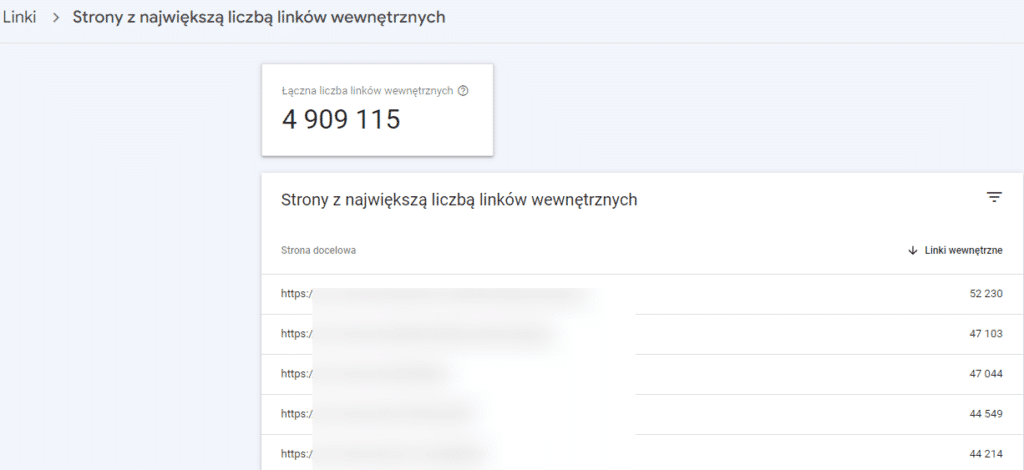
Task: Click the Strona docelowa column header
Action: (318, 251)
